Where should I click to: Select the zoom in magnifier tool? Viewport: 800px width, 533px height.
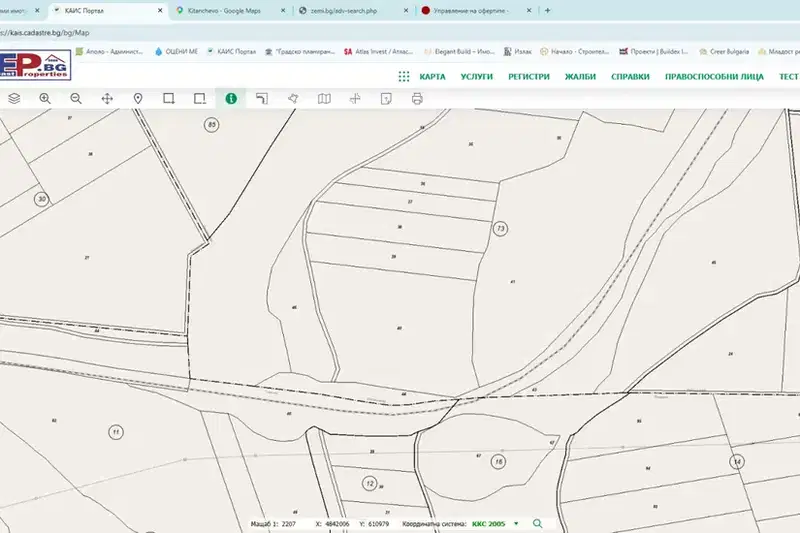click(x=45, y=98)
